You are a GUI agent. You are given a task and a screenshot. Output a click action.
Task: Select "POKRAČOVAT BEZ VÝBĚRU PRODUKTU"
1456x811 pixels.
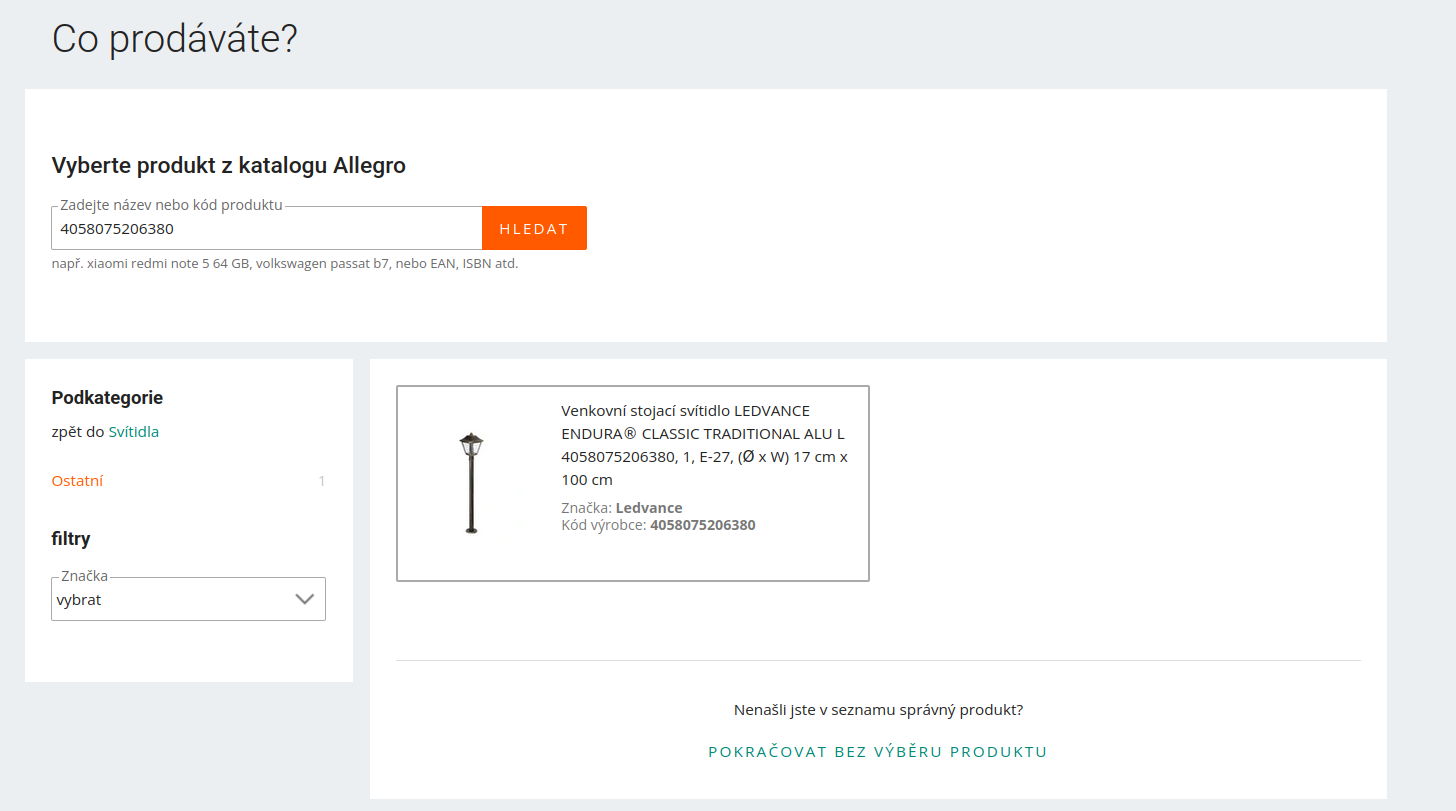(877, 751)
